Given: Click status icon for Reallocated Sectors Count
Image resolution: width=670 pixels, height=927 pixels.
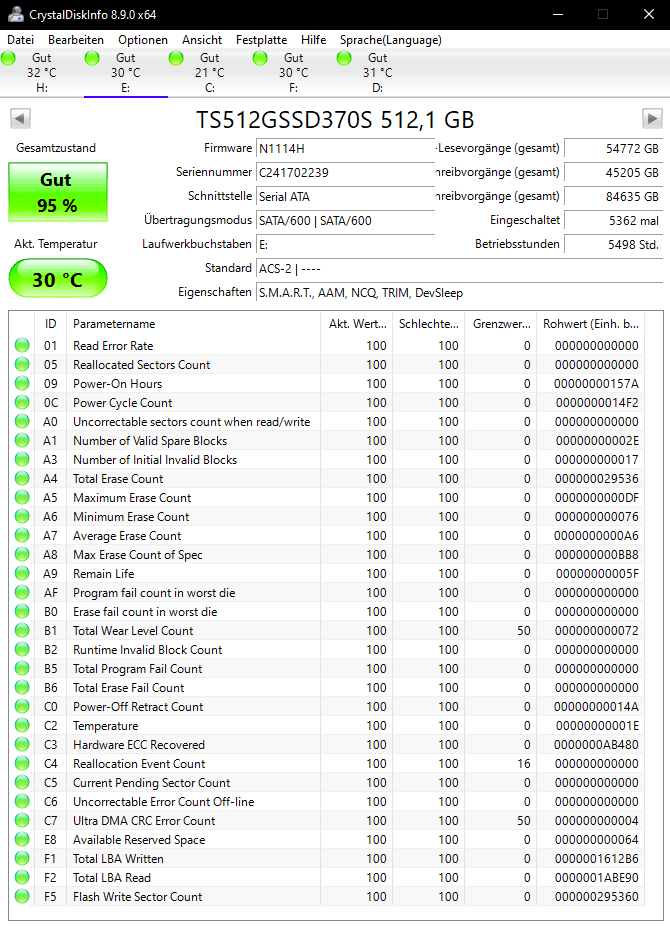Looking at the screenshot, I should [22, 364].
